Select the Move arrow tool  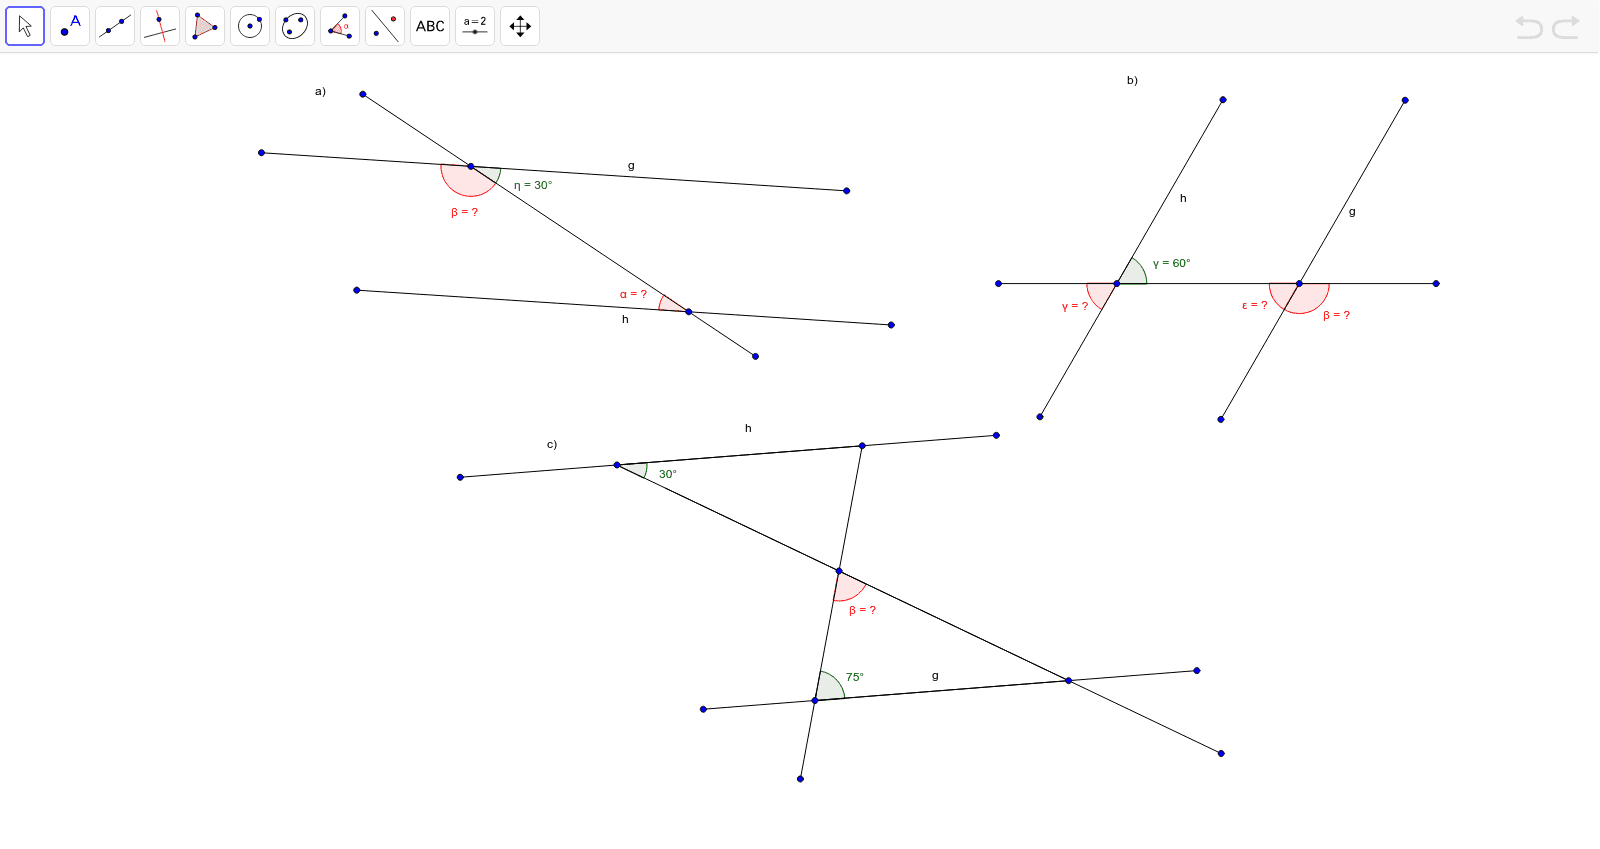click(25, 26)
